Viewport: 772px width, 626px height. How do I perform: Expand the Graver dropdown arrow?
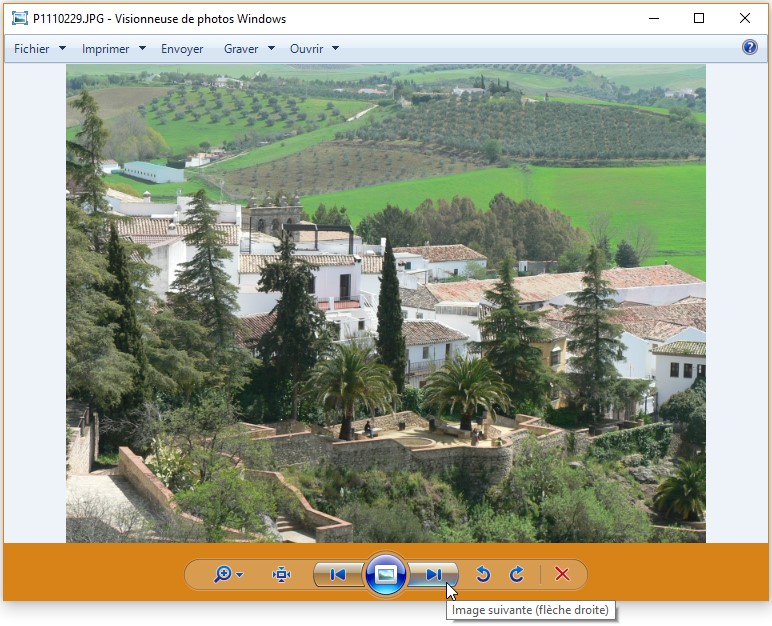click(271, 48)
